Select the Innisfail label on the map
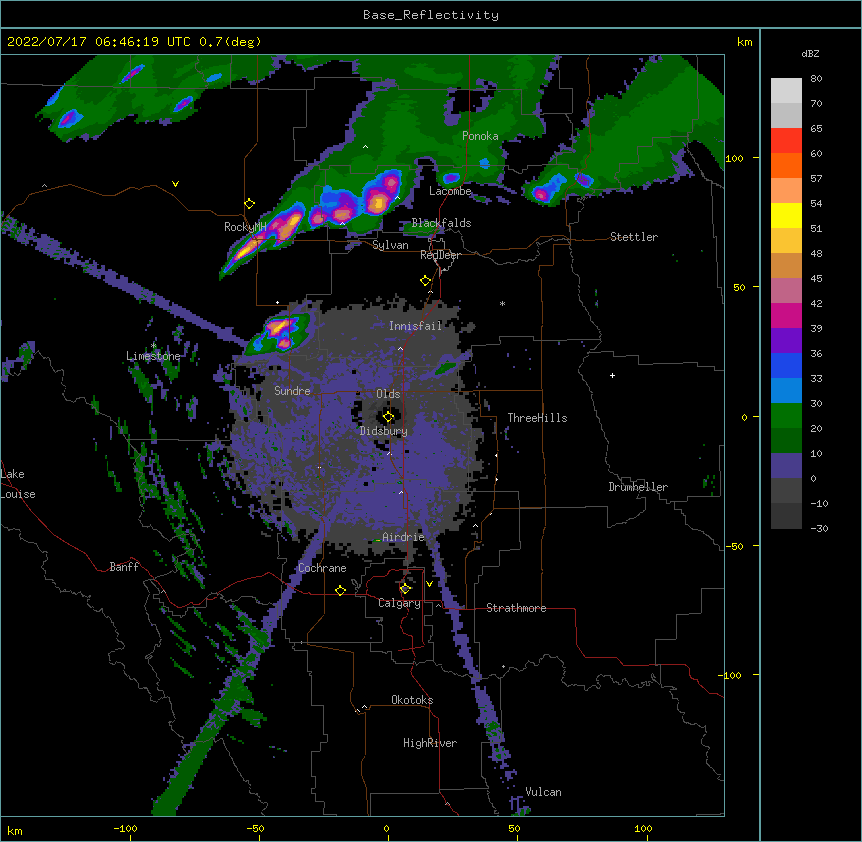This screenshot has height=842, width=862. 415,326
